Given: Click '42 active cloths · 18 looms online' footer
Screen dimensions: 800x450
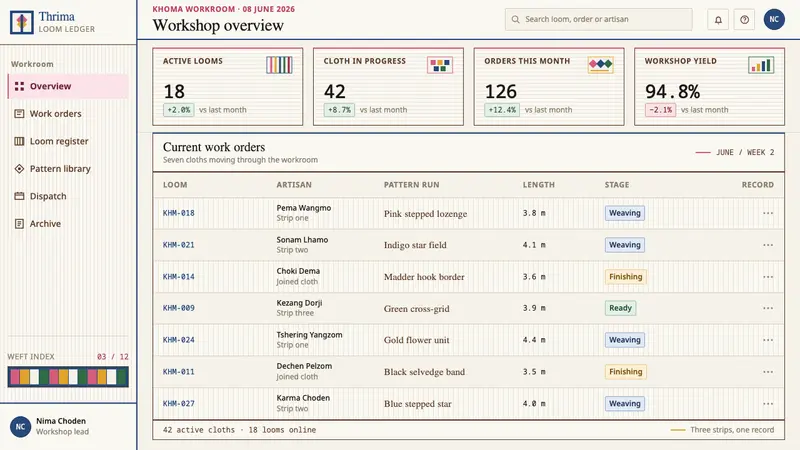Looking at the screenshot, I should 239,430.
